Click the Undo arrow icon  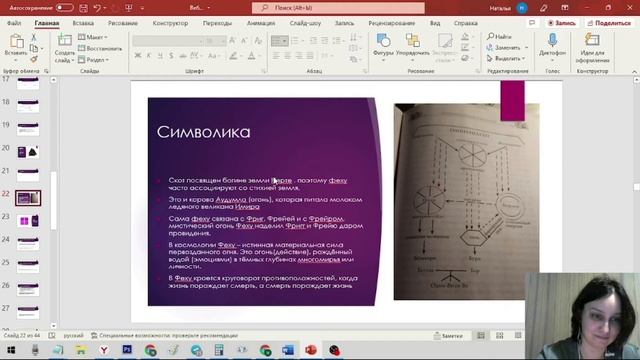pos(97,8)
